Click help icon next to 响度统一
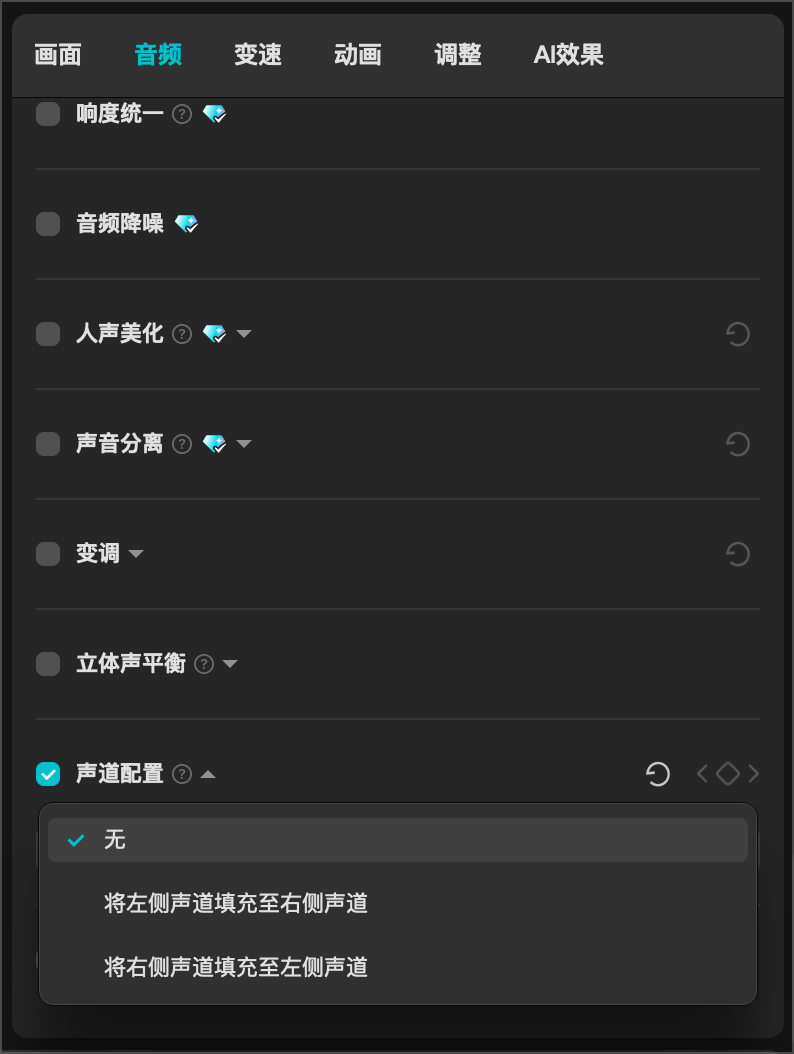This screenshot has height=1054, width=794. click(182, 114)
